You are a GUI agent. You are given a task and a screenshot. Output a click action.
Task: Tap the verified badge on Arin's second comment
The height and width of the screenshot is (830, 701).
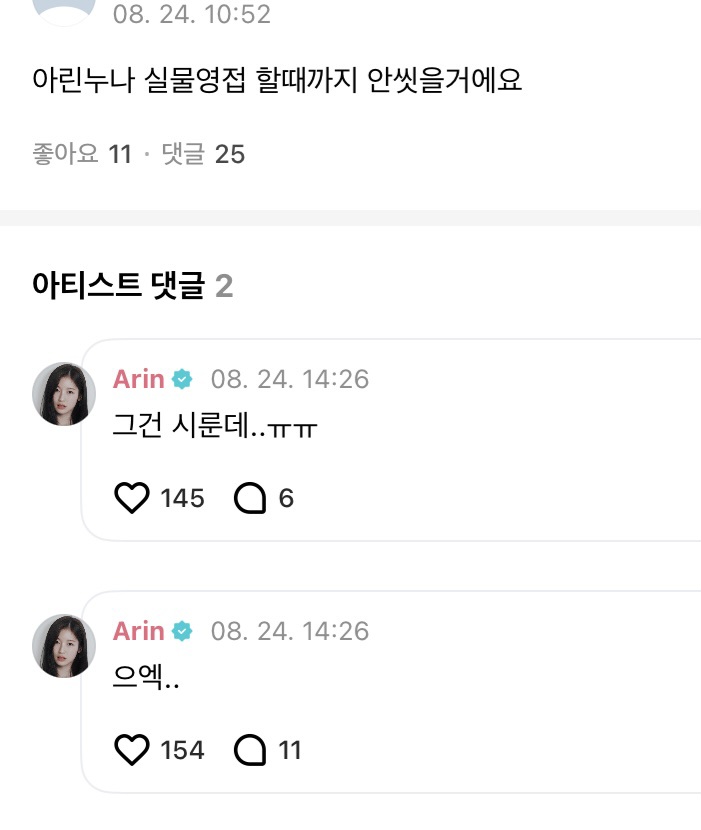tap(182, 631)
